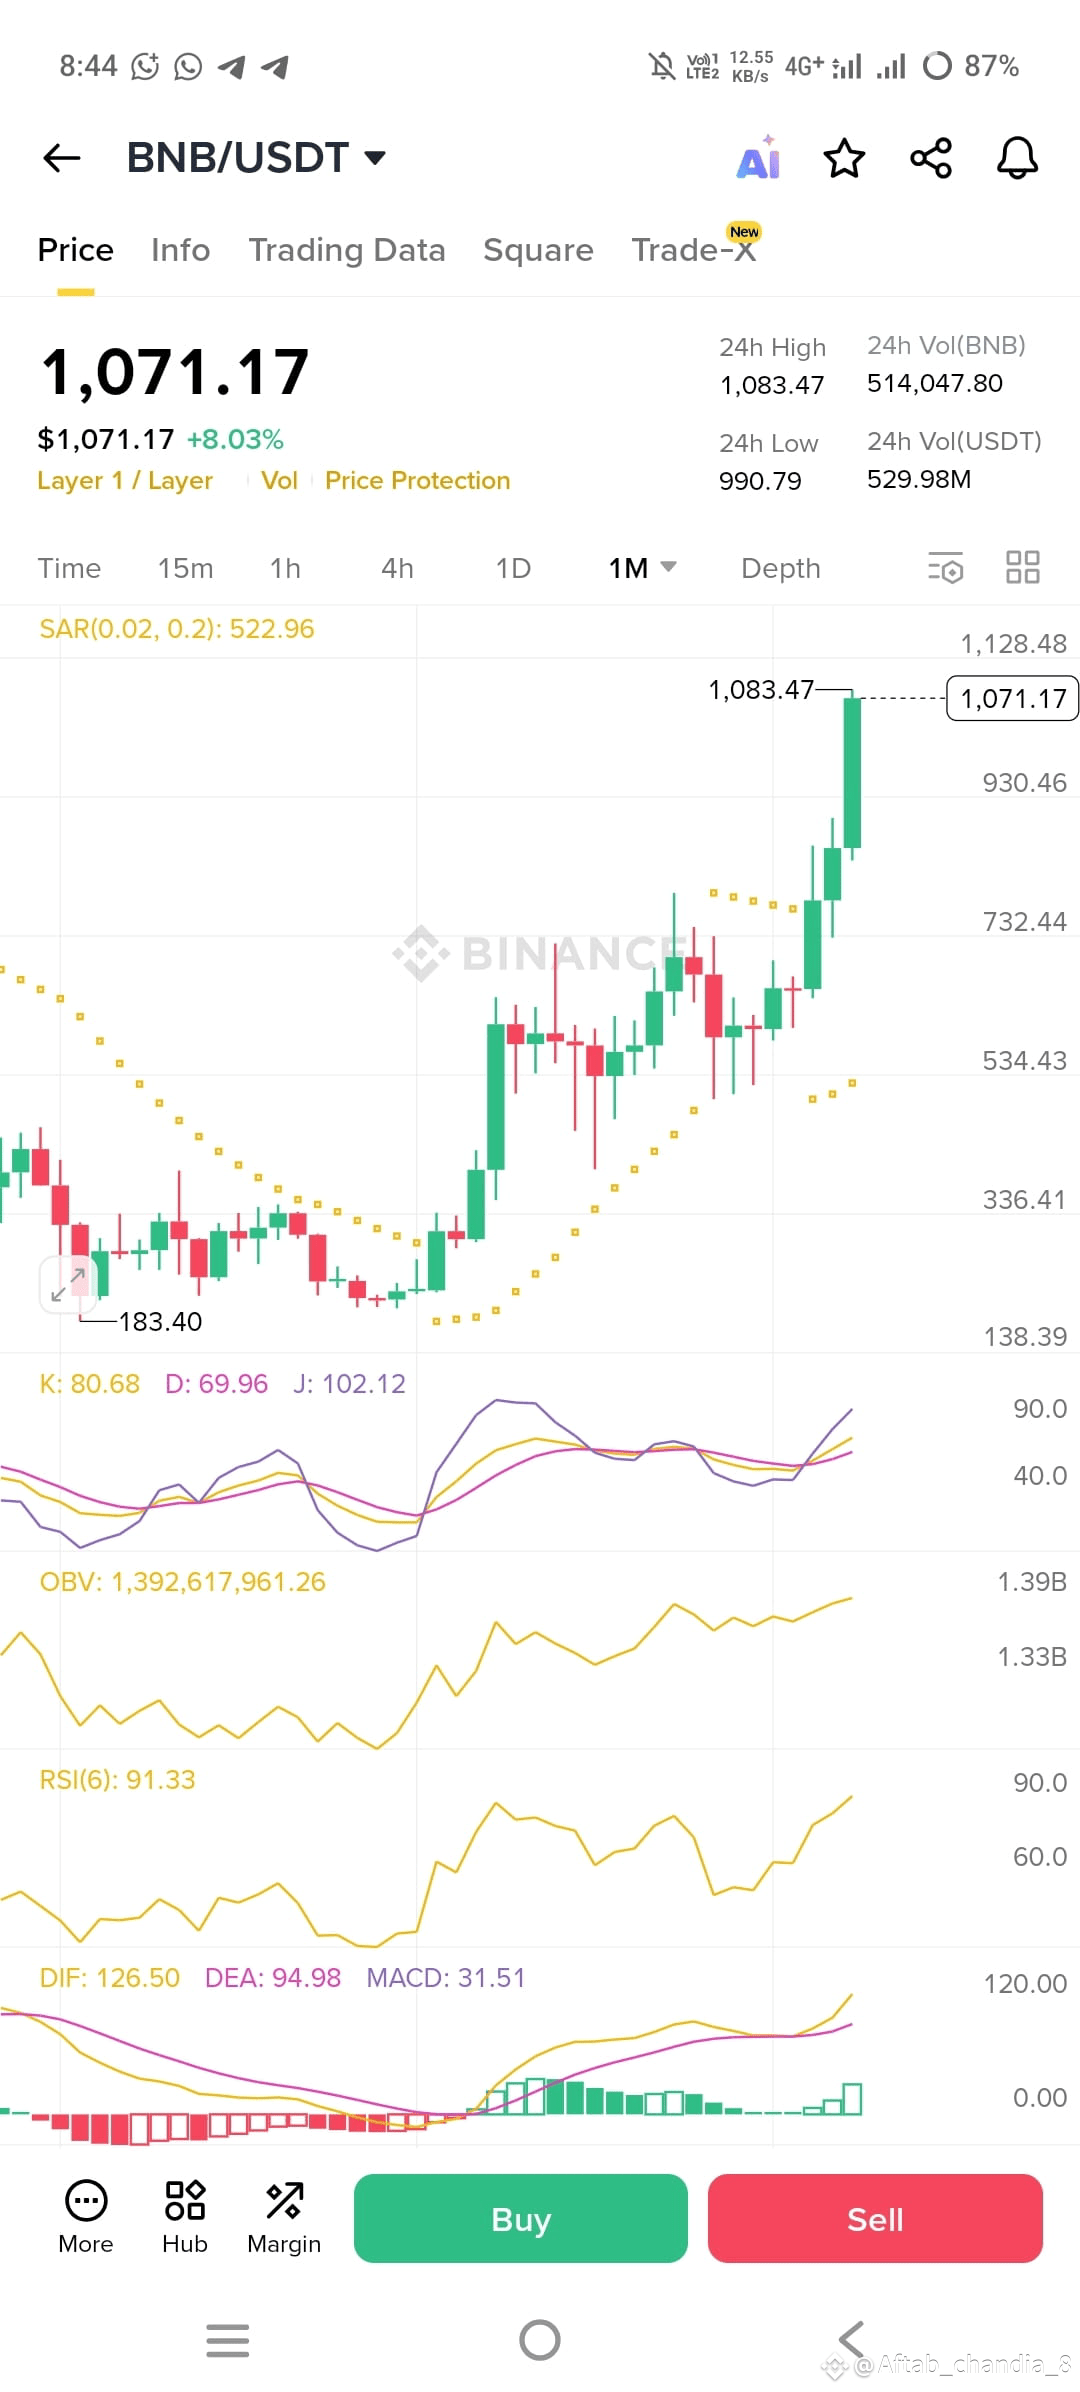This screenshot has width=1080, height=2392.
Task: Tap the +8.03% change value
Action: [x=235, y=439]
